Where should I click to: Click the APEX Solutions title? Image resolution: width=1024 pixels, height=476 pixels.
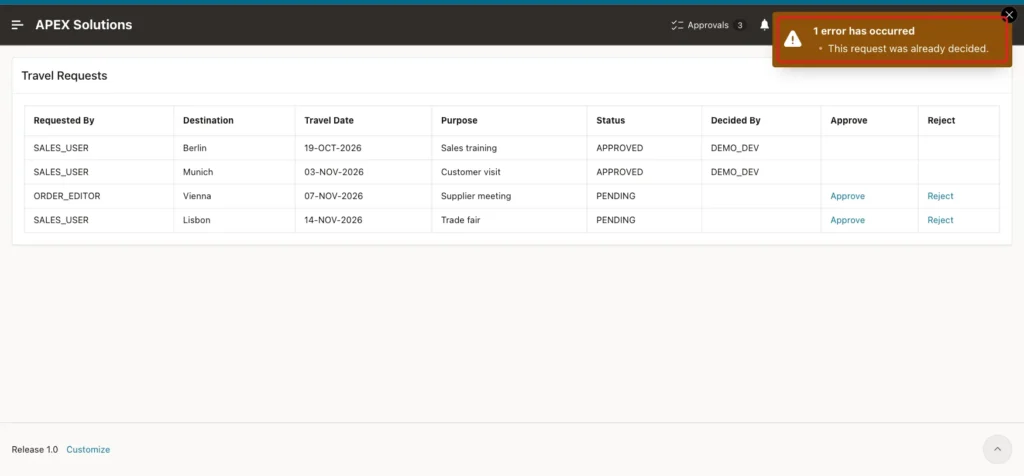pos(84,25)
